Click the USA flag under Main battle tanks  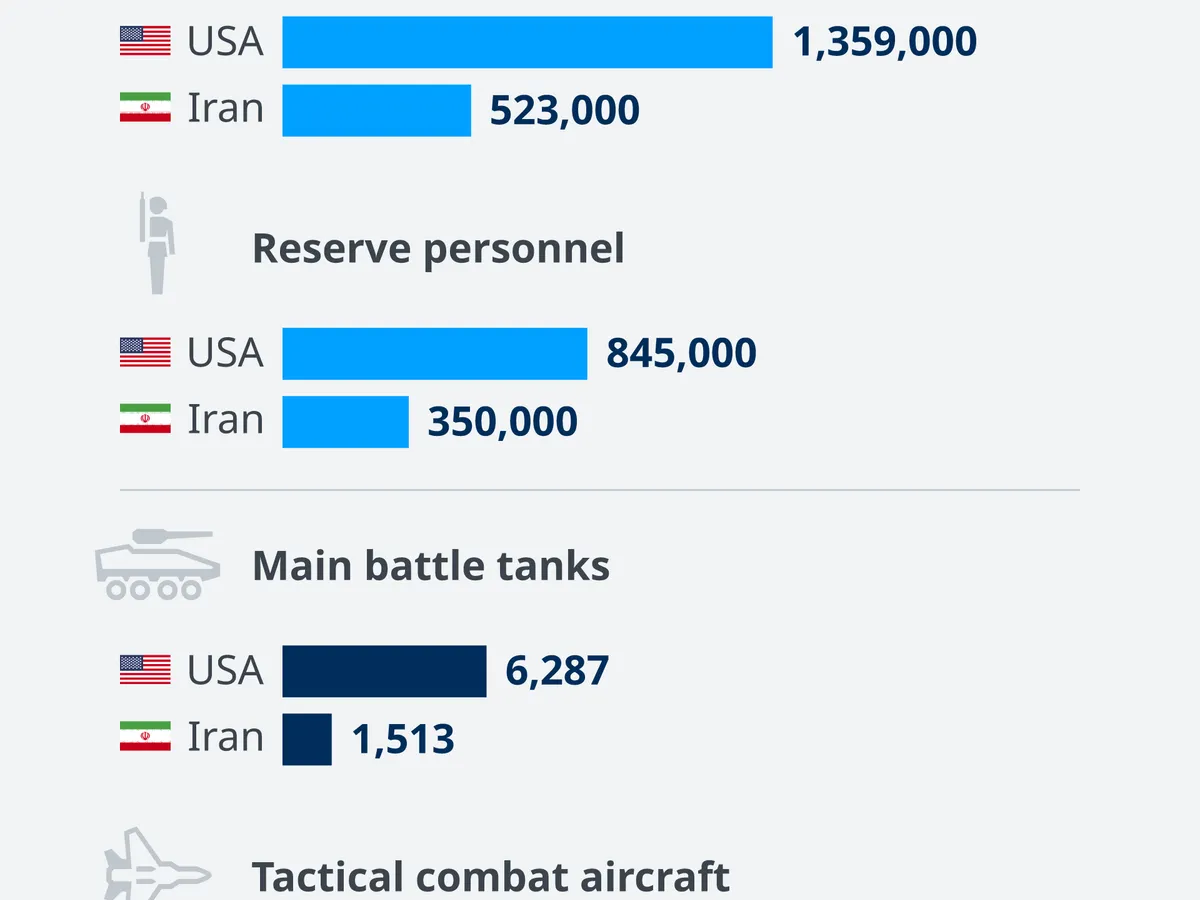(x=145, y=669)
